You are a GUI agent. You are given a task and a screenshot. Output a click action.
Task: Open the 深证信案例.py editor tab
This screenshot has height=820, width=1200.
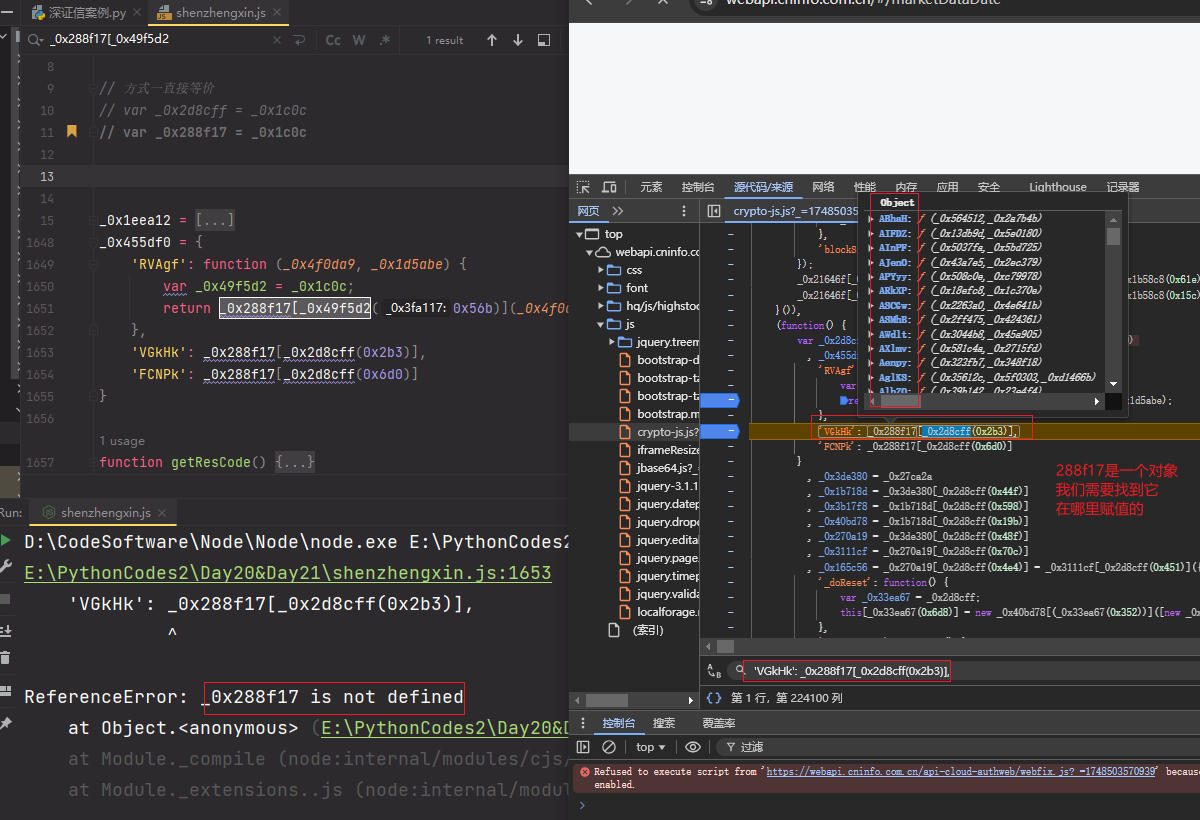click(87, 13)
